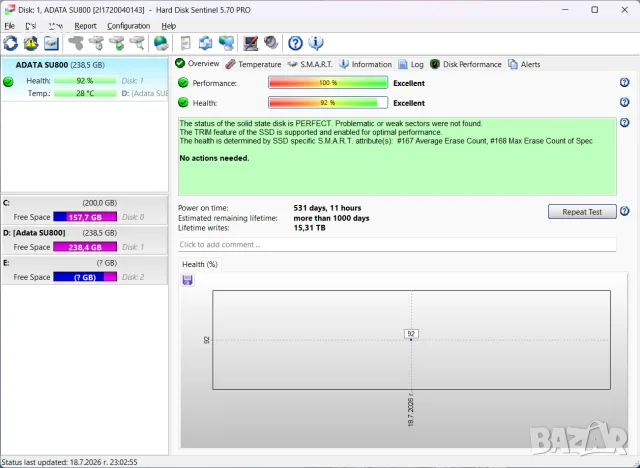Screen dimensions: 640x468
Task: Switch to the Temperature tab
Action: [253, 64]
